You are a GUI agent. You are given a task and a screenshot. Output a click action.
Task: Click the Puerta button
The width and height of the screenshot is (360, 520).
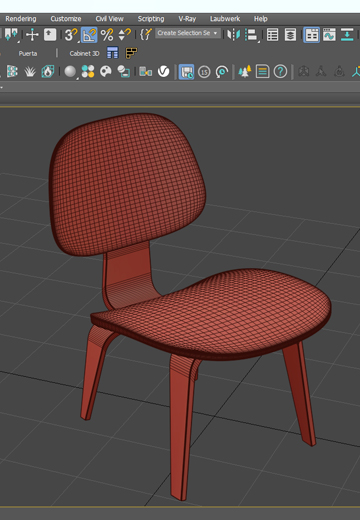point(28,53)
